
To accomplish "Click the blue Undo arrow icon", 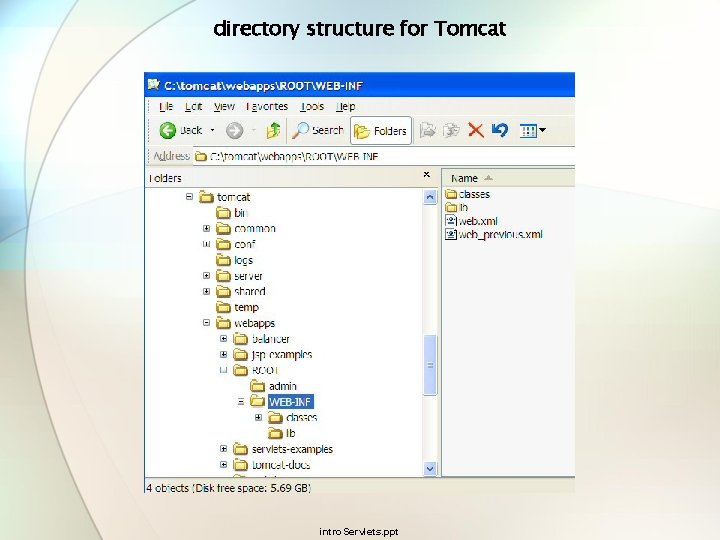I will pyautogui.click(x=500, y=130).
